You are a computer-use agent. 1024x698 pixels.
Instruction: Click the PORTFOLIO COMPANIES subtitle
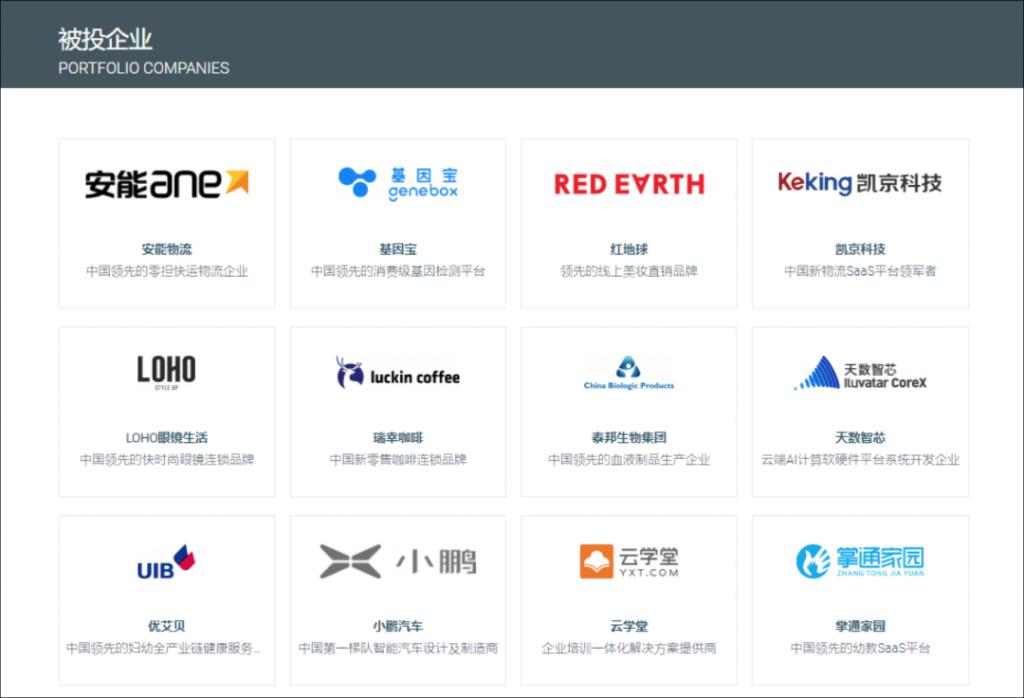click(x=144, y=68)
